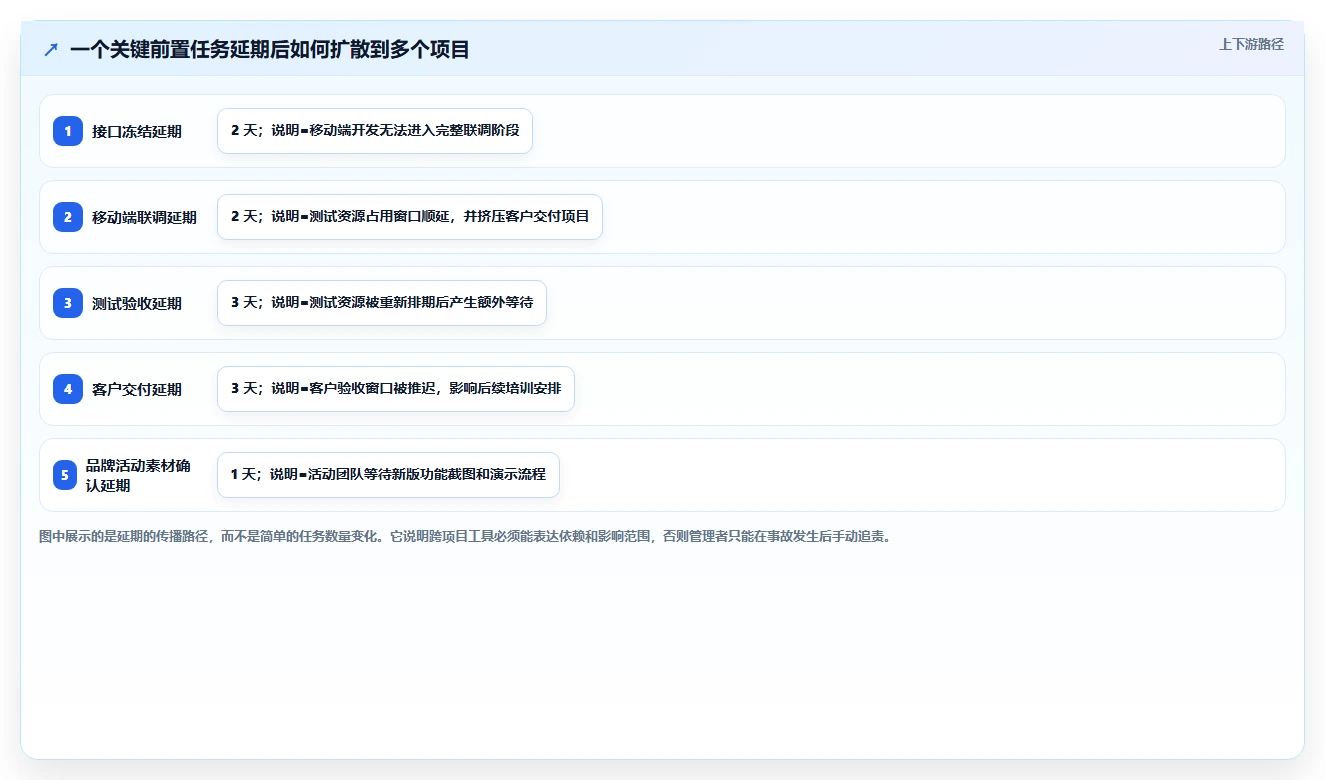Screen dimensions: 1325x780
Task: Select step badge number 1
Action: [68, 131]
